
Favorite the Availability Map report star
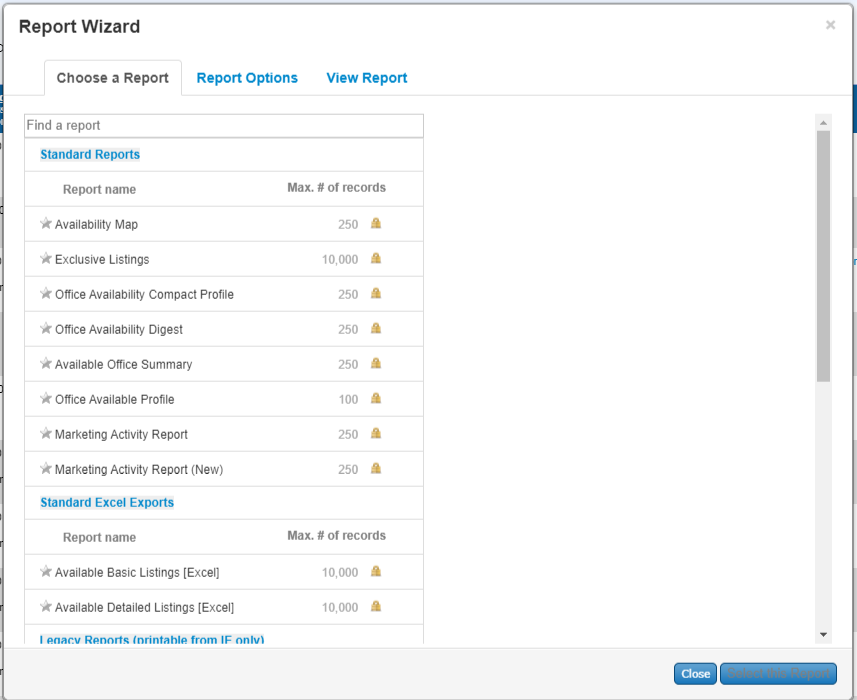pyautogui.click(x=46, y=223)
